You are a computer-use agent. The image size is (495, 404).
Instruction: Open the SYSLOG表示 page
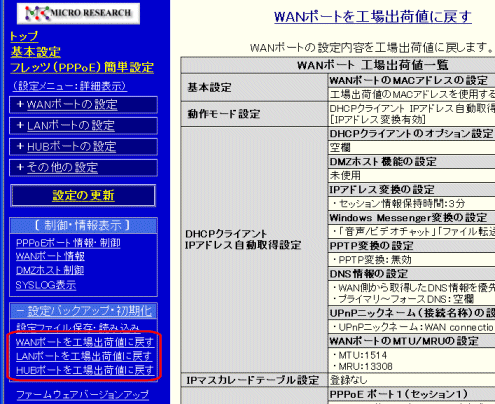46,285
